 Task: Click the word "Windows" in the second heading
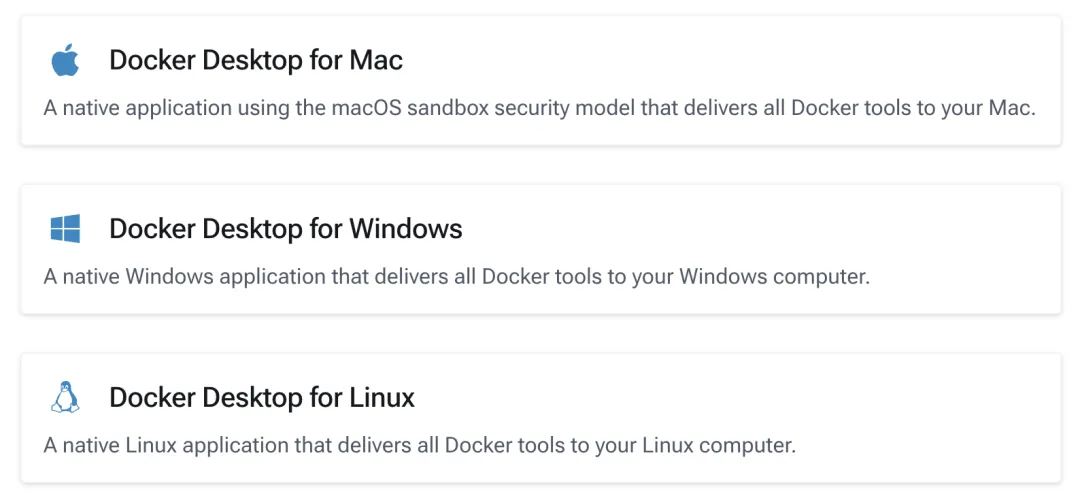tap(405, 229)
